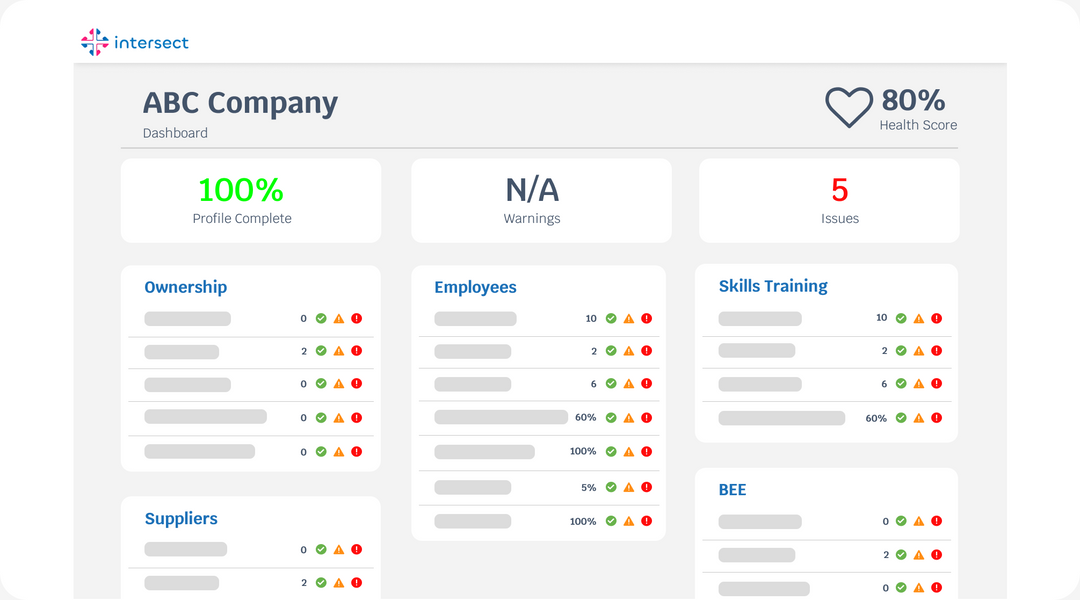Click green check in Ownership row with value 2
This screenshot has height=600, width=1080.
pyautogui.click(x=321, y=351)
